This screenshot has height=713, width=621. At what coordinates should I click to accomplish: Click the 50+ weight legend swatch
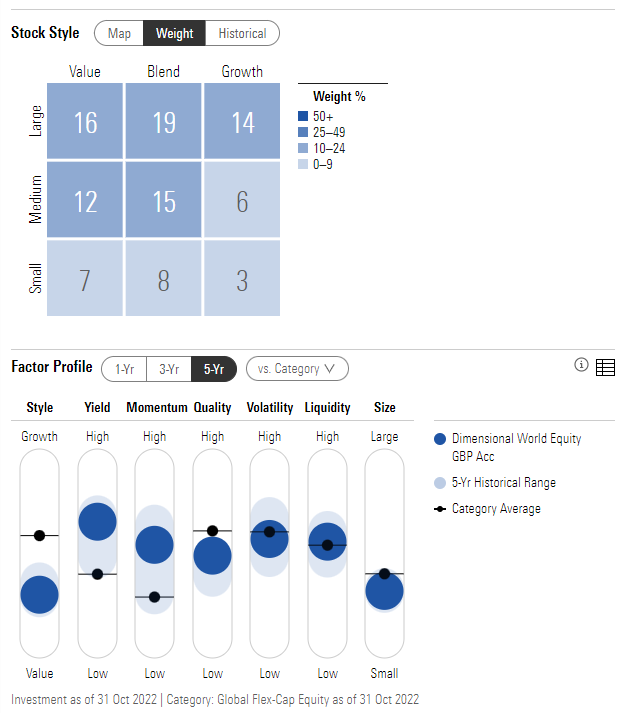click(303, 116)
